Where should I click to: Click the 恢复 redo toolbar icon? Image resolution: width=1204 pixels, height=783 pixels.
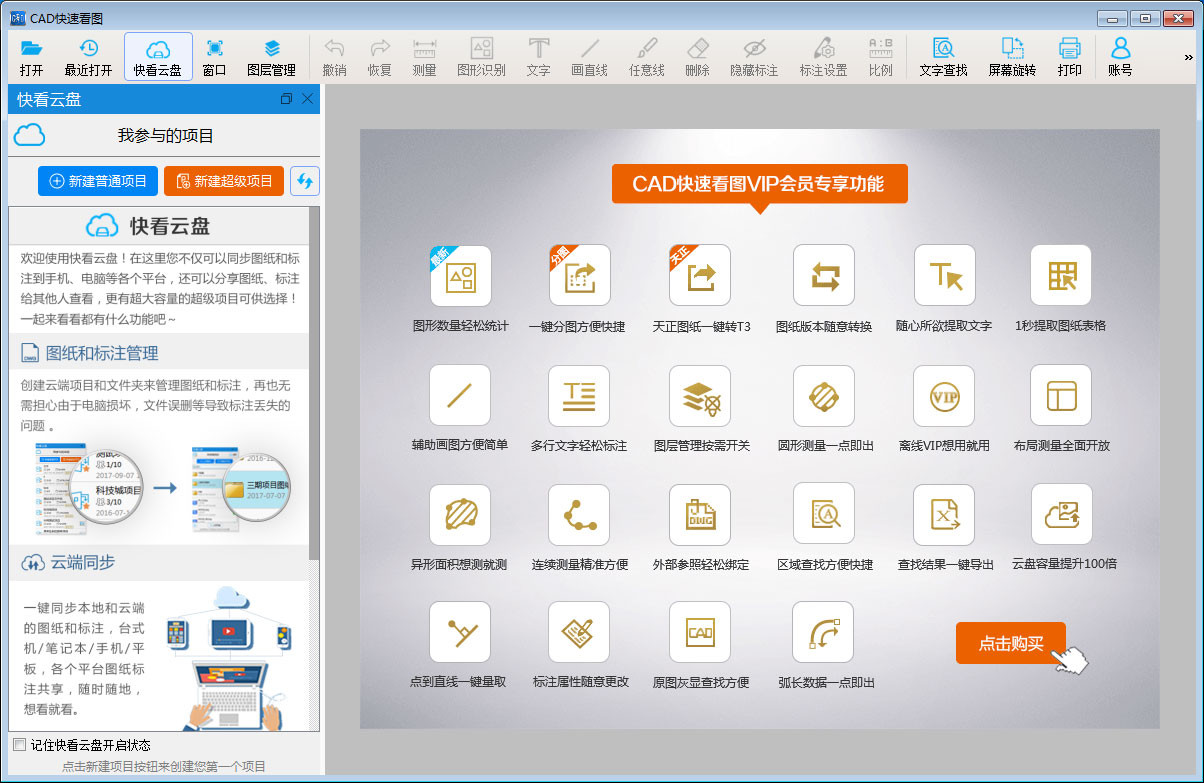[x=380, y=57]
